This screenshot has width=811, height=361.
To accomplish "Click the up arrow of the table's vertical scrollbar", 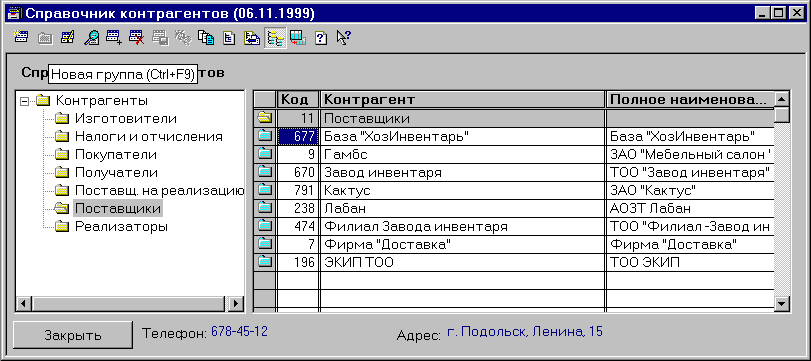I will pos(782,99).
